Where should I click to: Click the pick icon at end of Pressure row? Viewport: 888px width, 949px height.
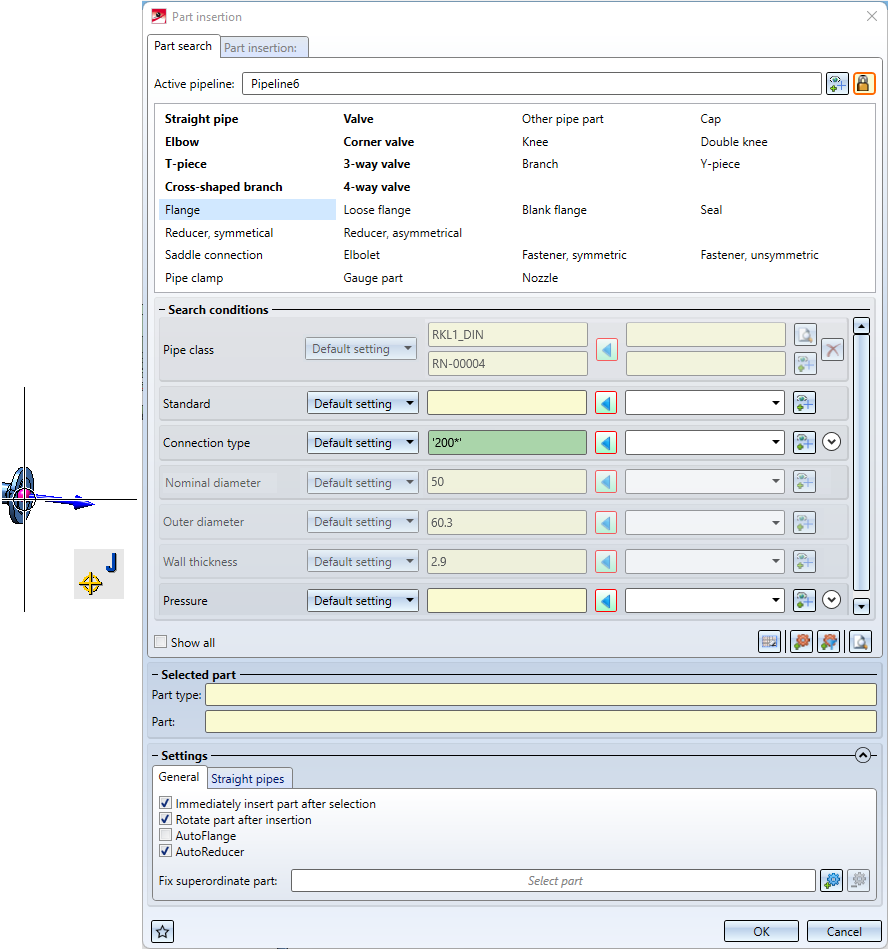[805, 601]
